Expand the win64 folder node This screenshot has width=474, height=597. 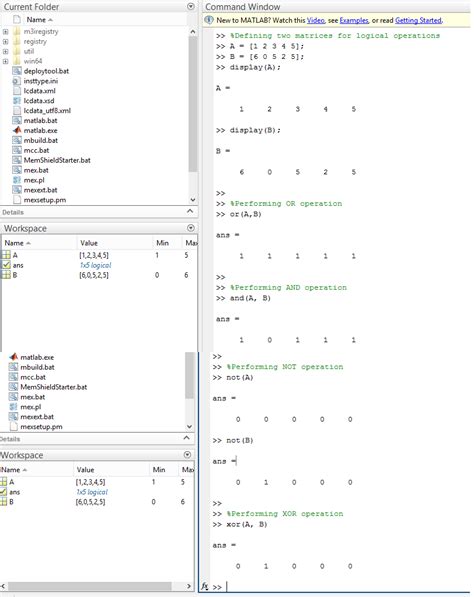tap(5, 61)
